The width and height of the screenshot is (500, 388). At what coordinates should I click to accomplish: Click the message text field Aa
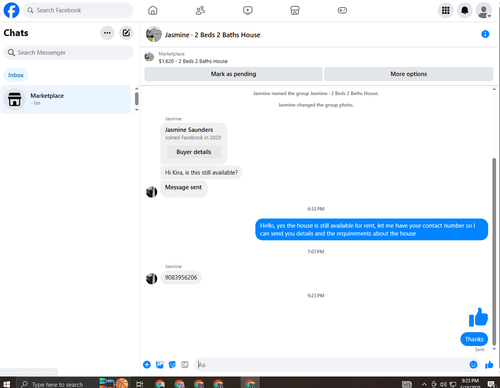331,365
